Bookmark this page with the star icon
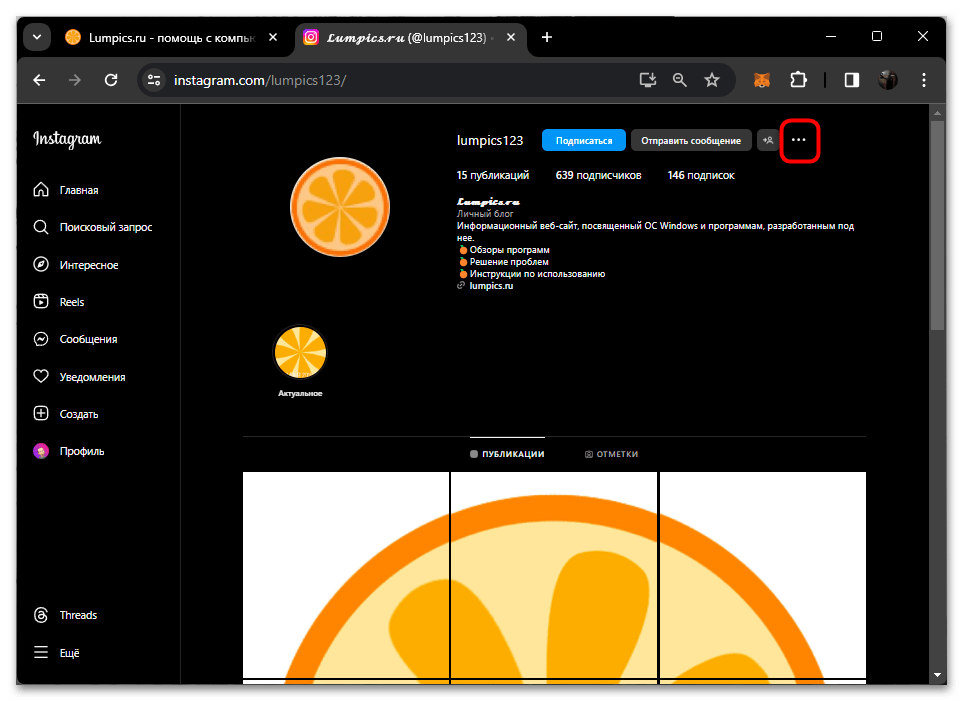Image resolution: width=963 pixels, height=701 pixels. pyautogui.click(x=712, y=80)
